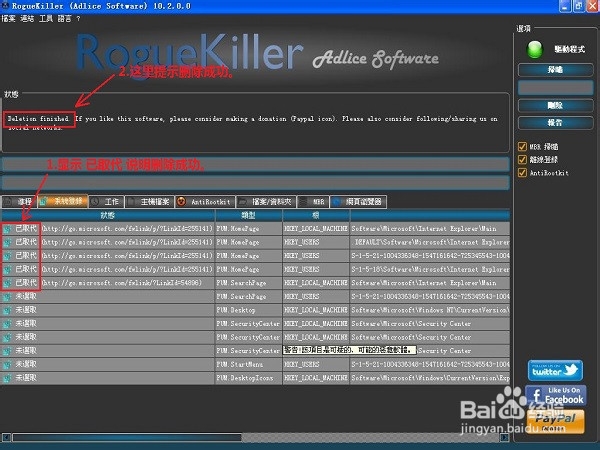600x450 pixels.
Task: Open the 語言 menu
Action: [x=64, y=18]
